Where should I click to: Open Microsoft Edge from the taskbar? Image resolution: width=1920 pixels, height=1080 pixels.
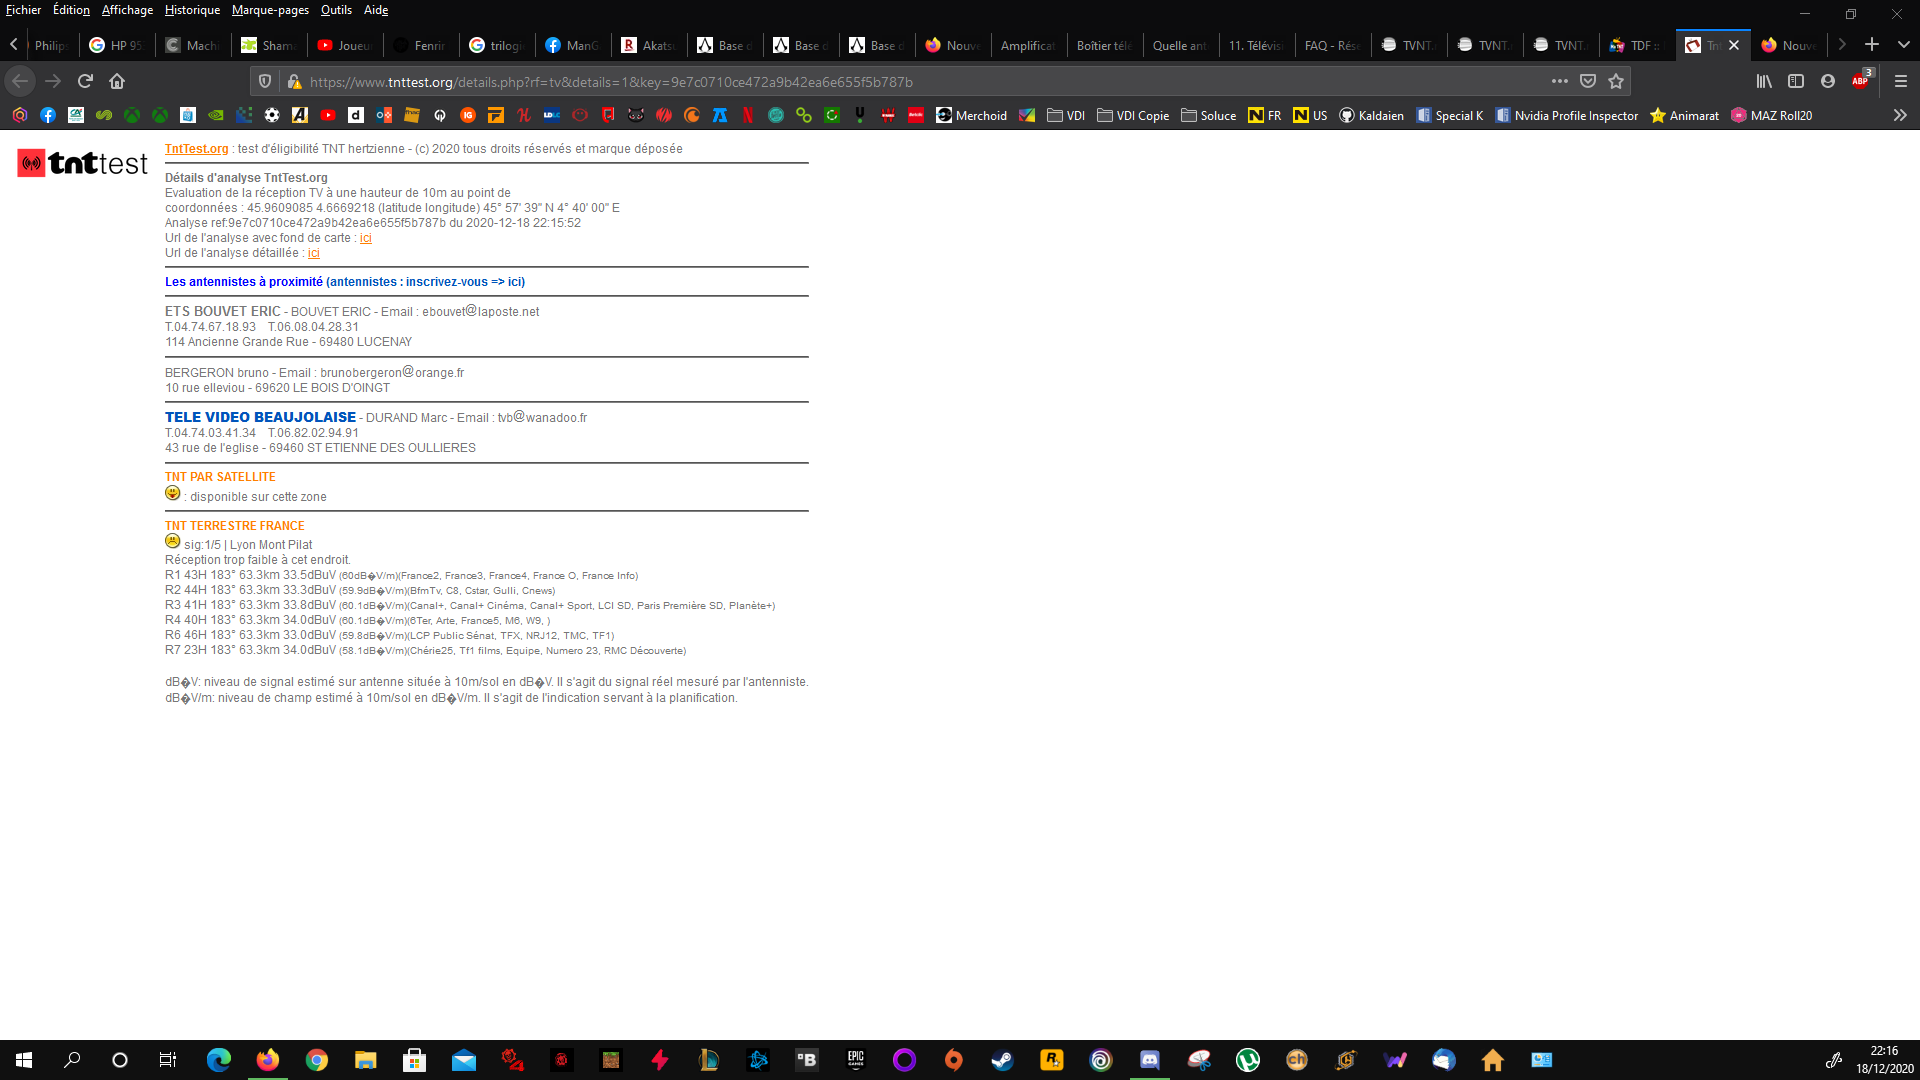tap(218, 1060)
